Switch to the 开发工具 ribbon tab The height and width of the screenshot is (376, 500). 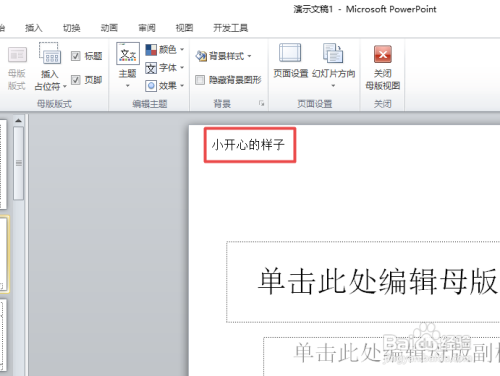pos(231,28)
